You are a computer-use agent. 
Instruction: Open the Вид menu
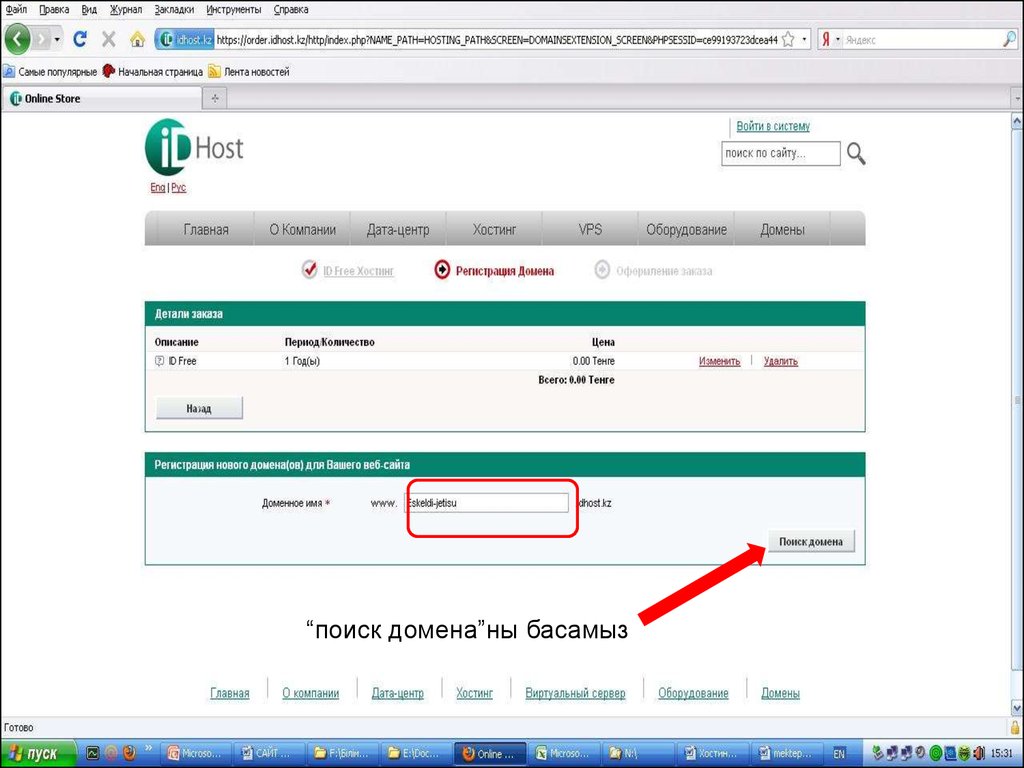click(89, 10)
